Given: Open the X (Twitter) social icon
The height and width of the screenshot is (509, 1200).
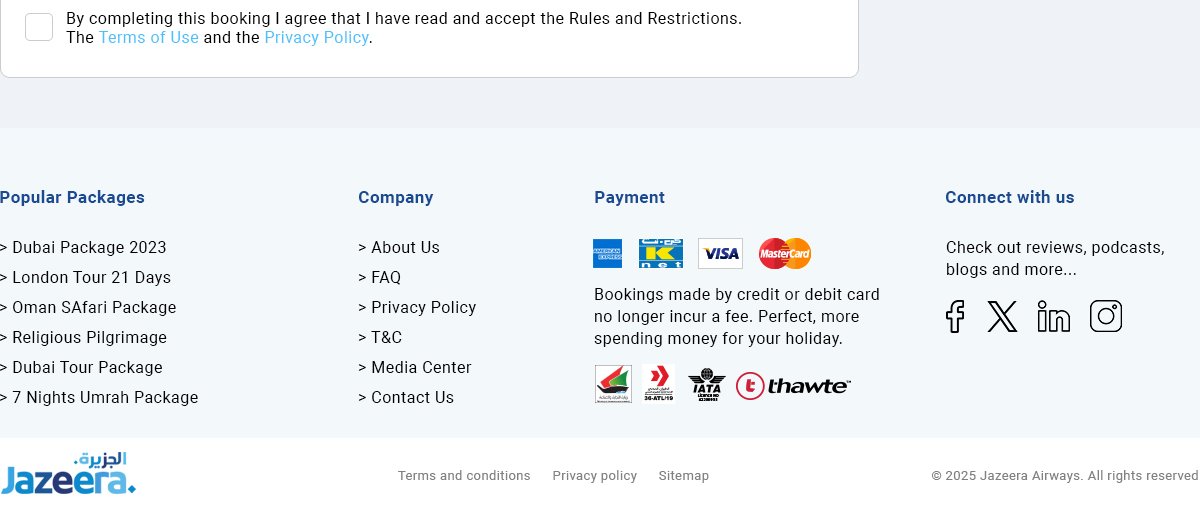Looking at the screenshot, I should pos(1002,316).
